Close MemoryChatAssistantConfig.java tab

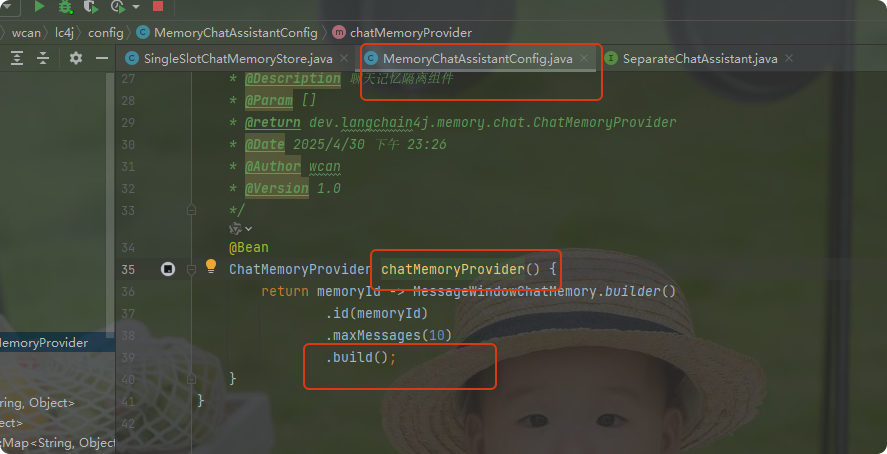click(x=584, y=58)
